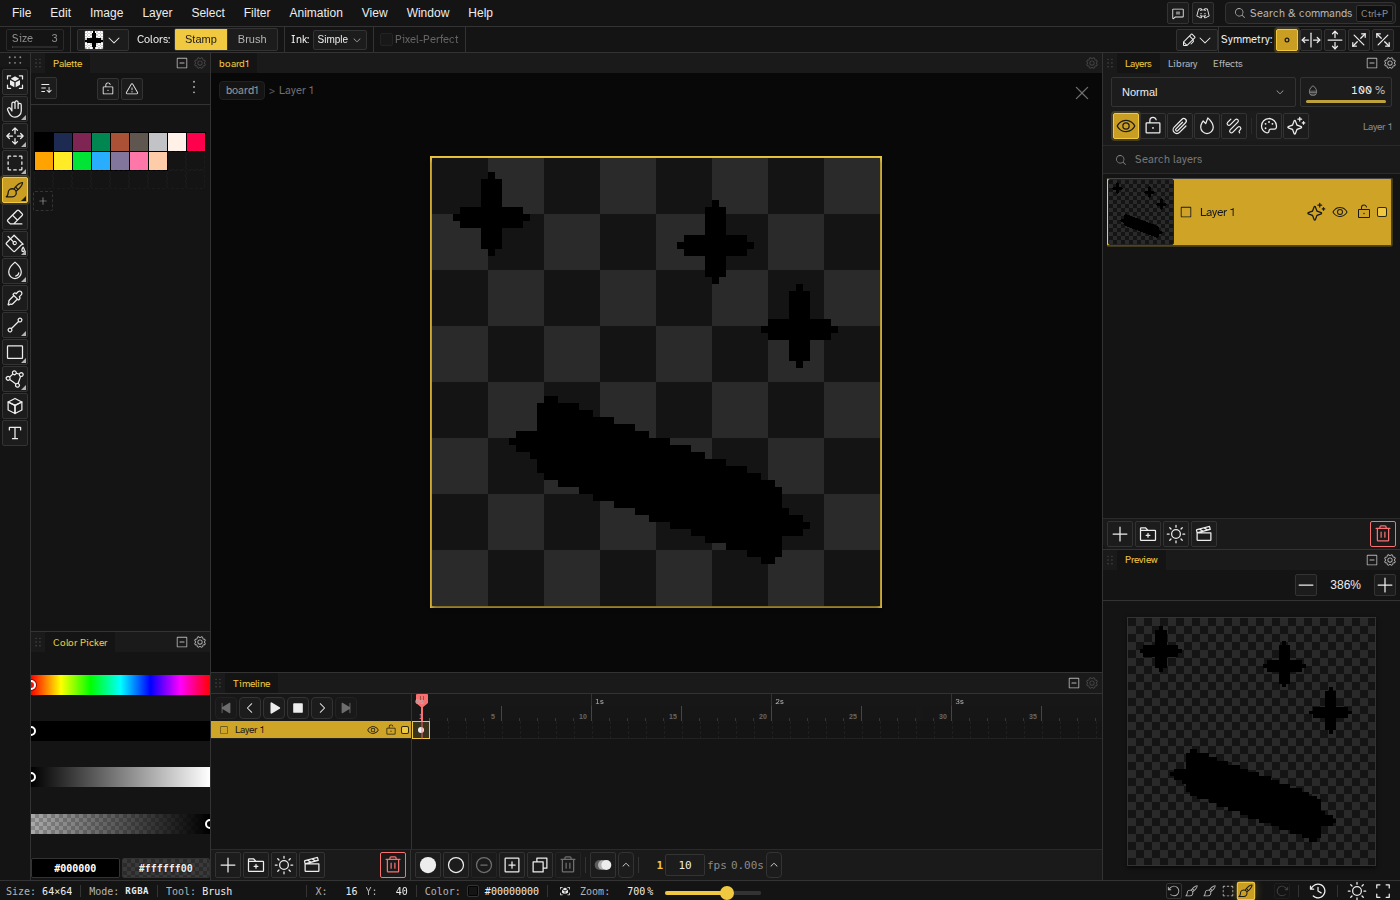Select the Brush colors mode
The image size is (1400, 900).
point(252,40)
